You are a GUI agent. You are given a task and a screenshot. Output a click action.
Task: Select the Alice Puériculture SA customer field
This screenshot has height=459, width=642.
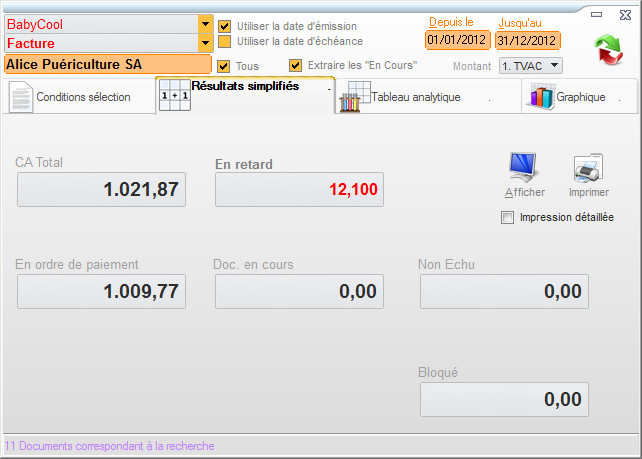107,64
